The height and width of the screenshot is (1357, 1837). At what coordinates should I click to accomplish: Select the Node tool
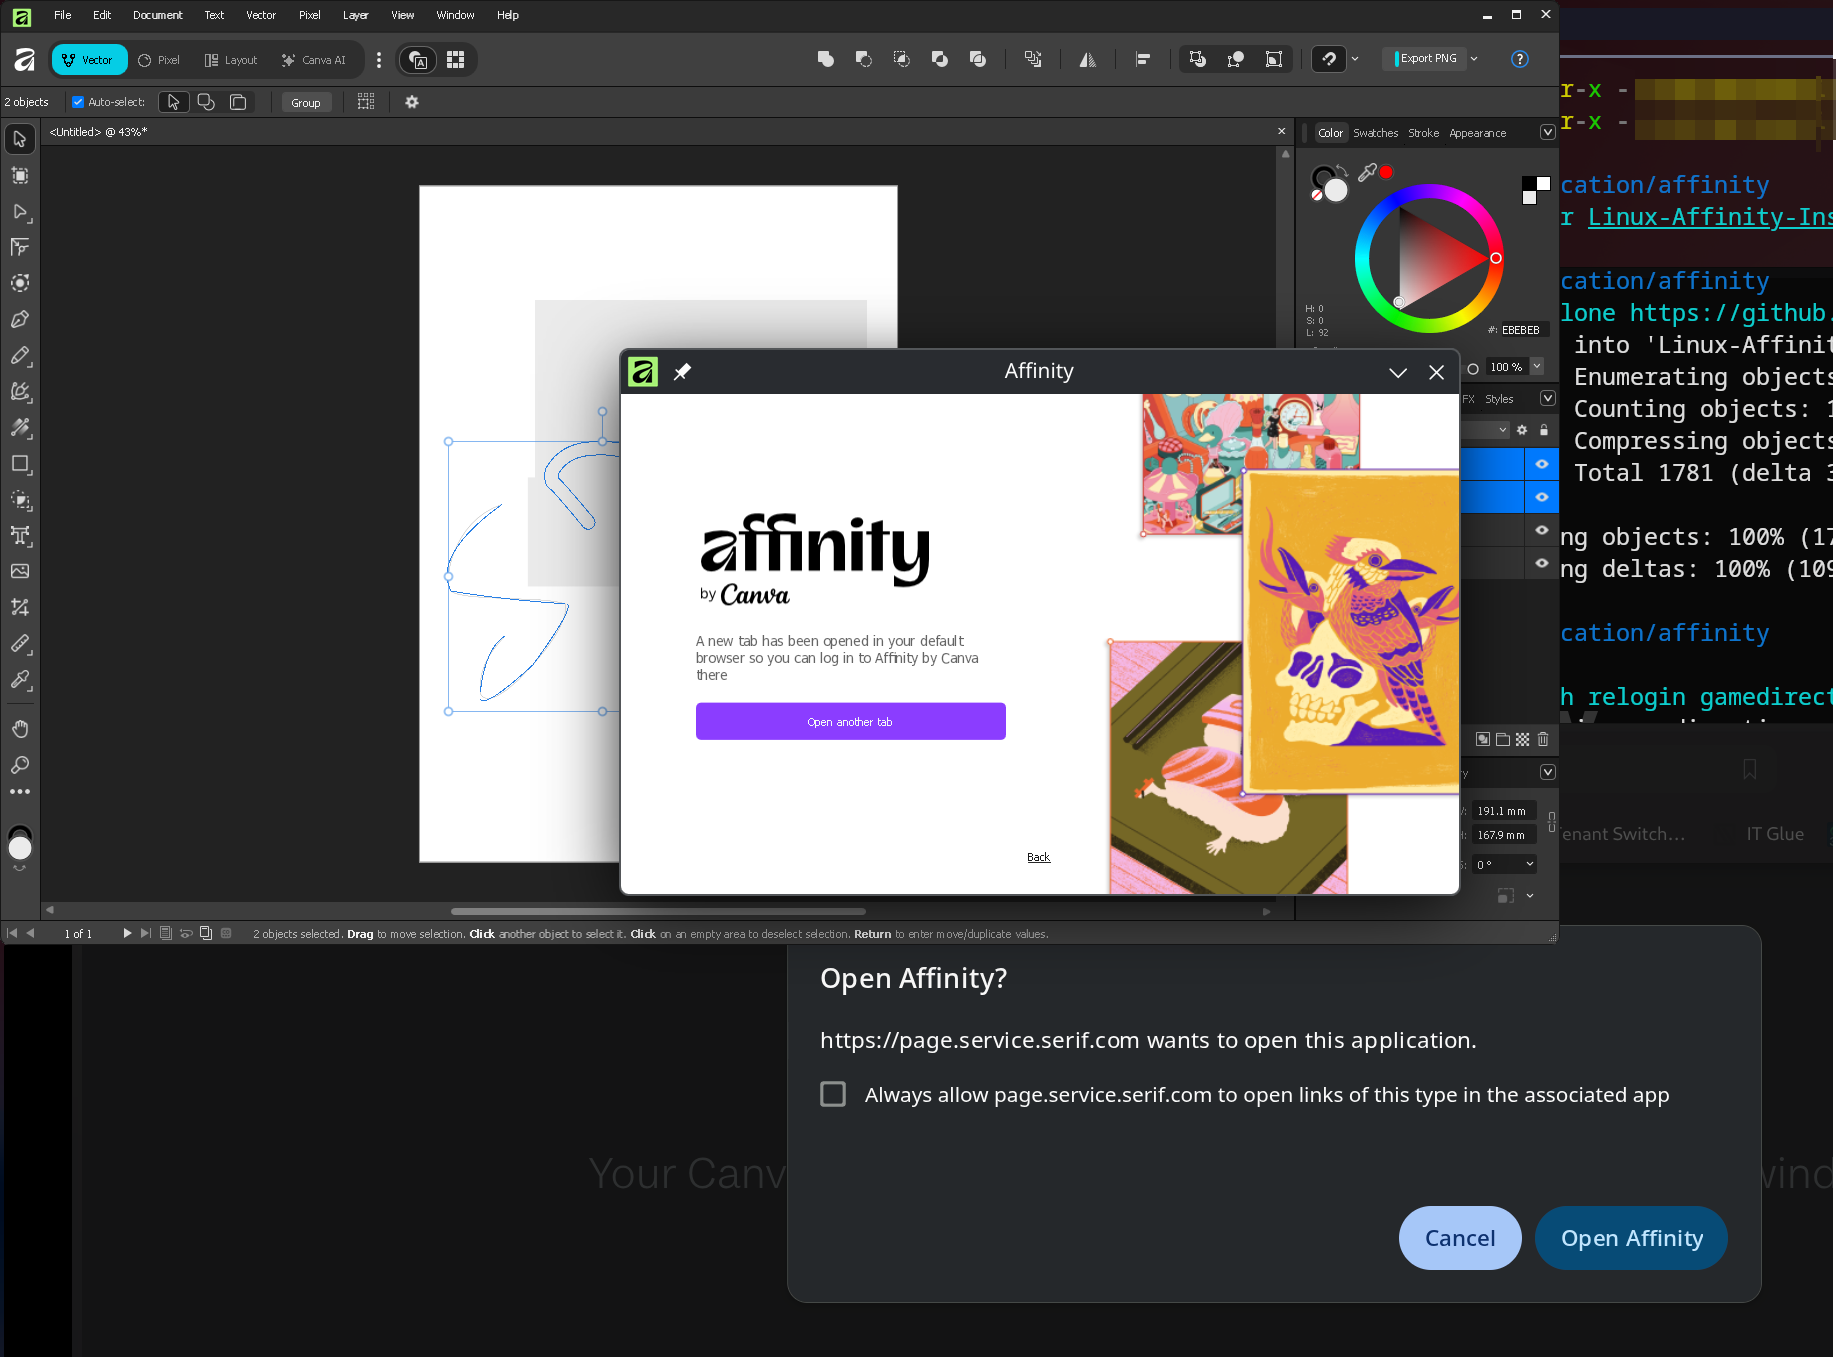20,212
